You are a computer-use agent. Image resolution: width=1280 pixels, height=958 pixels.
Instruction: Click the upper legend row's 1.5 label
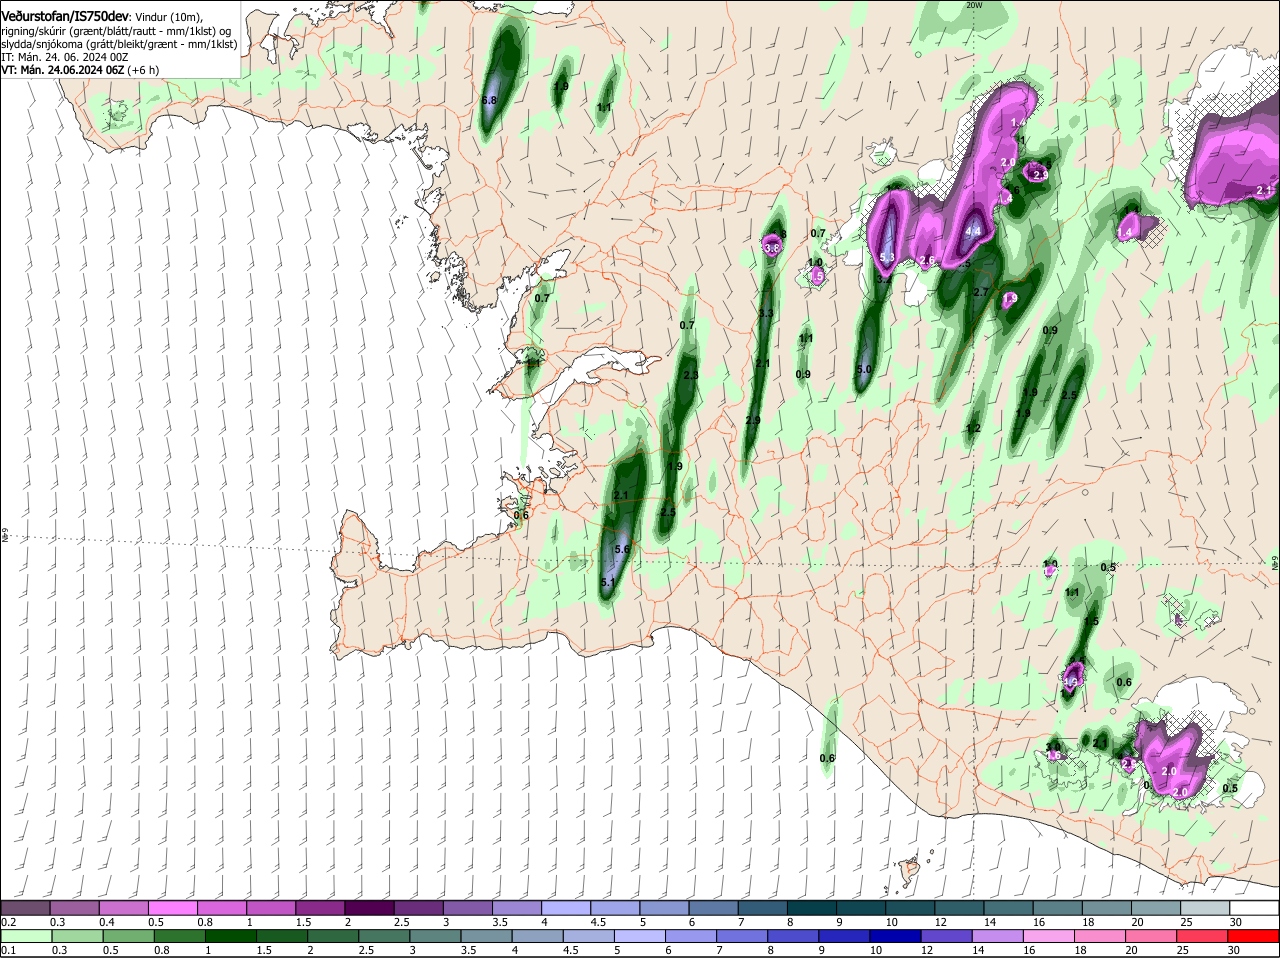point(304,922)
